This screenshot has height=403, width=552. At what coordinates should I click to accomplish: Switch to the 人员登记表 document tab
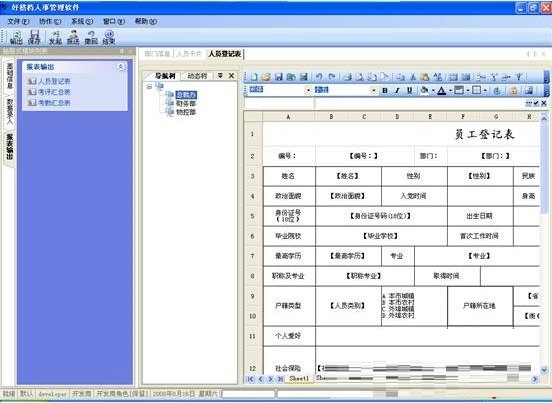pyautogui.click(x=225, y=54)
